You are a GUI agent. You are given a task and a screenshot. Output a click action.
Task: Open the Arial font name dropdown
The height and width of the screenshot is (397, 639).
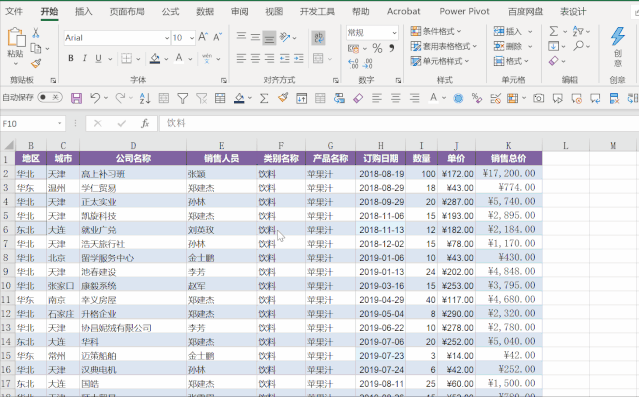pyautogui.click(x=167, y=38)
